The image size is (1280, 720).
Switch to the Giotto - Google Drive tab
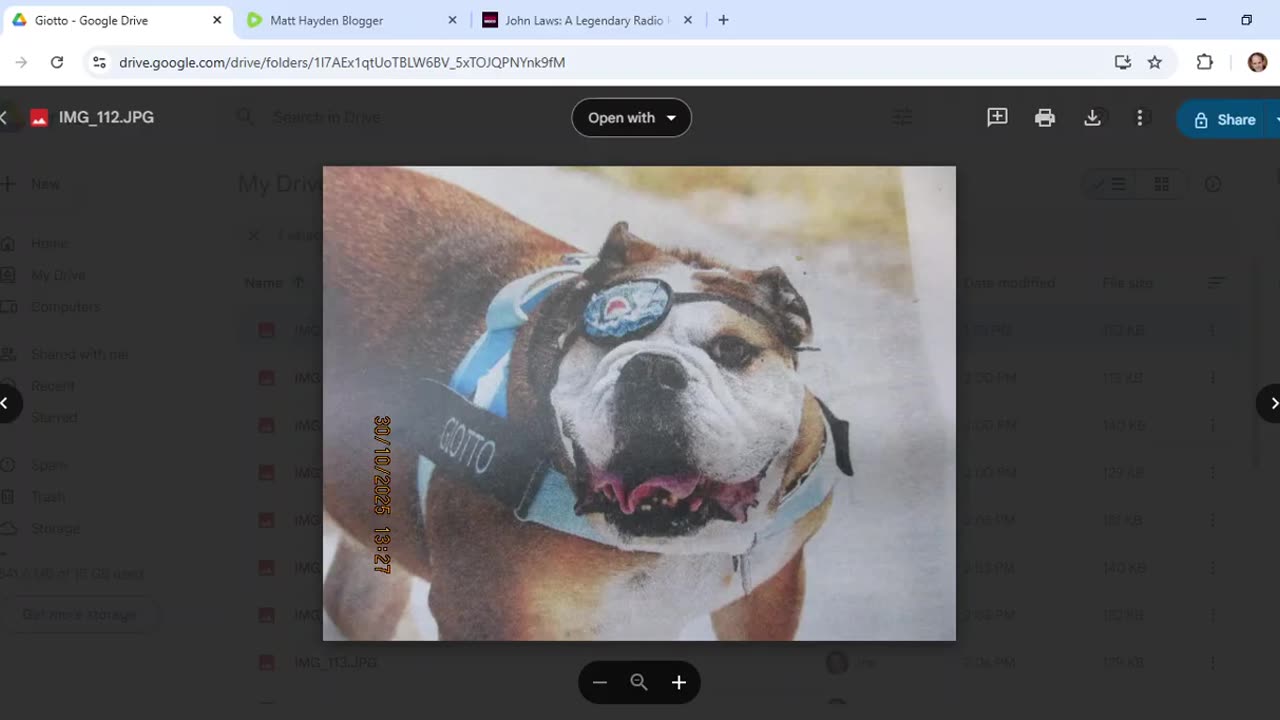[x=118, y=20]
